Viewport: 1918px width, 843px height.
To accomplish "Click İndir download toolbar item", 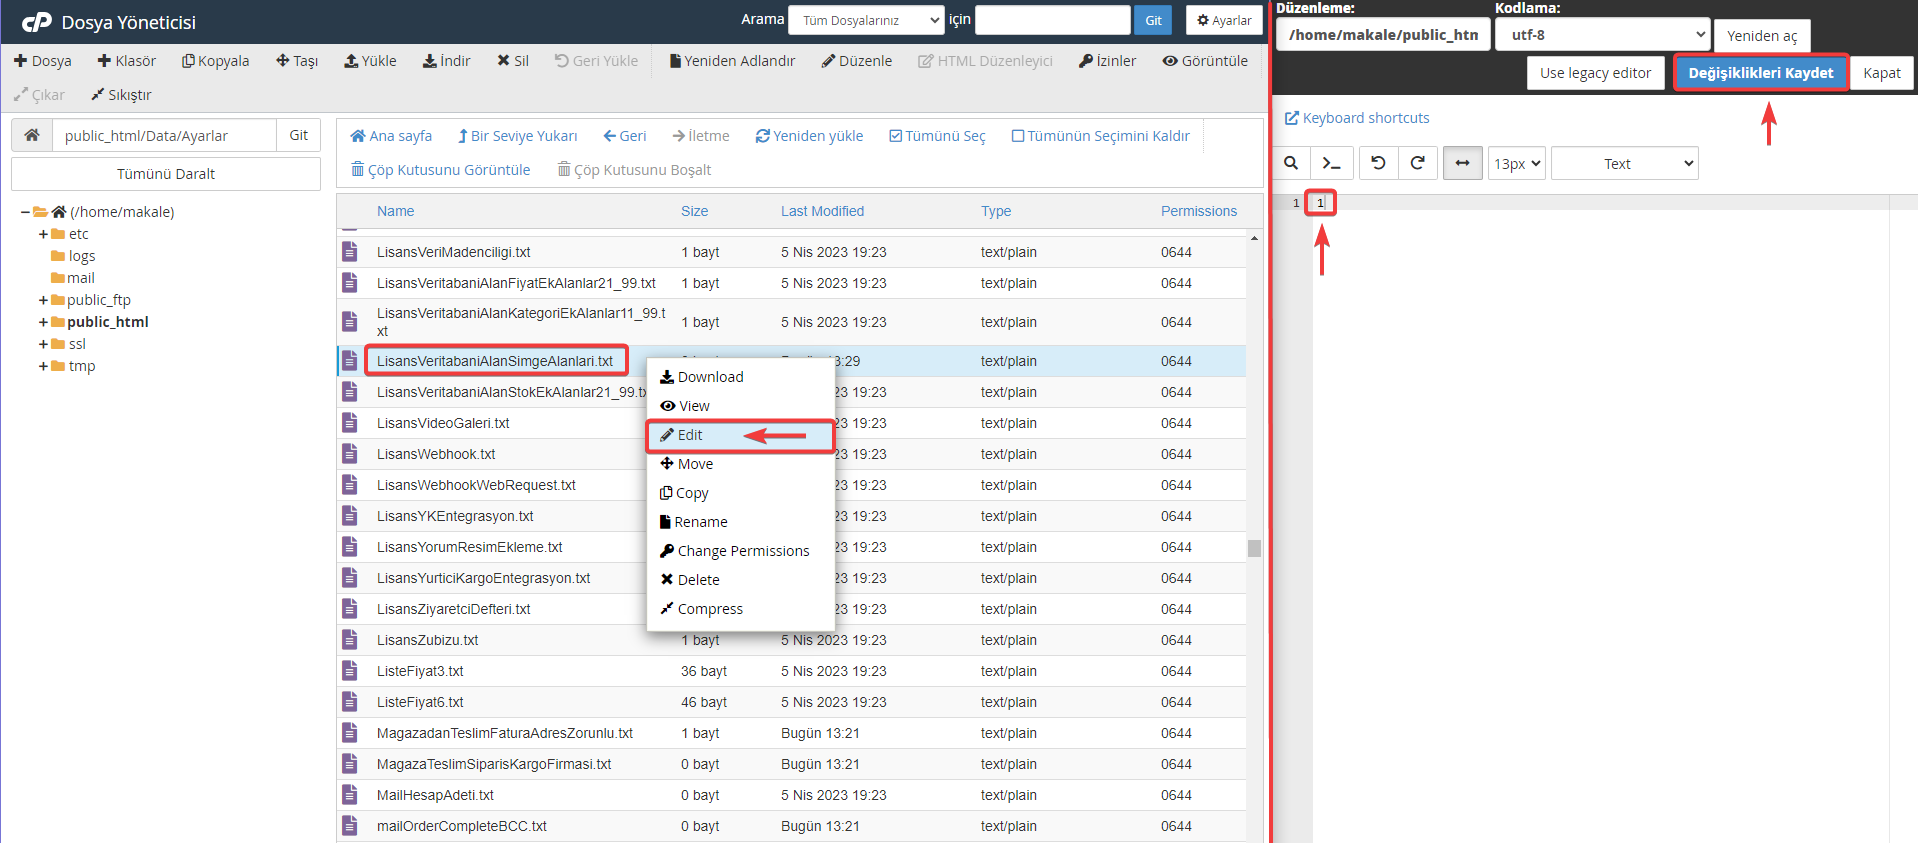I will pyautogui.click(x=446, y=61).
